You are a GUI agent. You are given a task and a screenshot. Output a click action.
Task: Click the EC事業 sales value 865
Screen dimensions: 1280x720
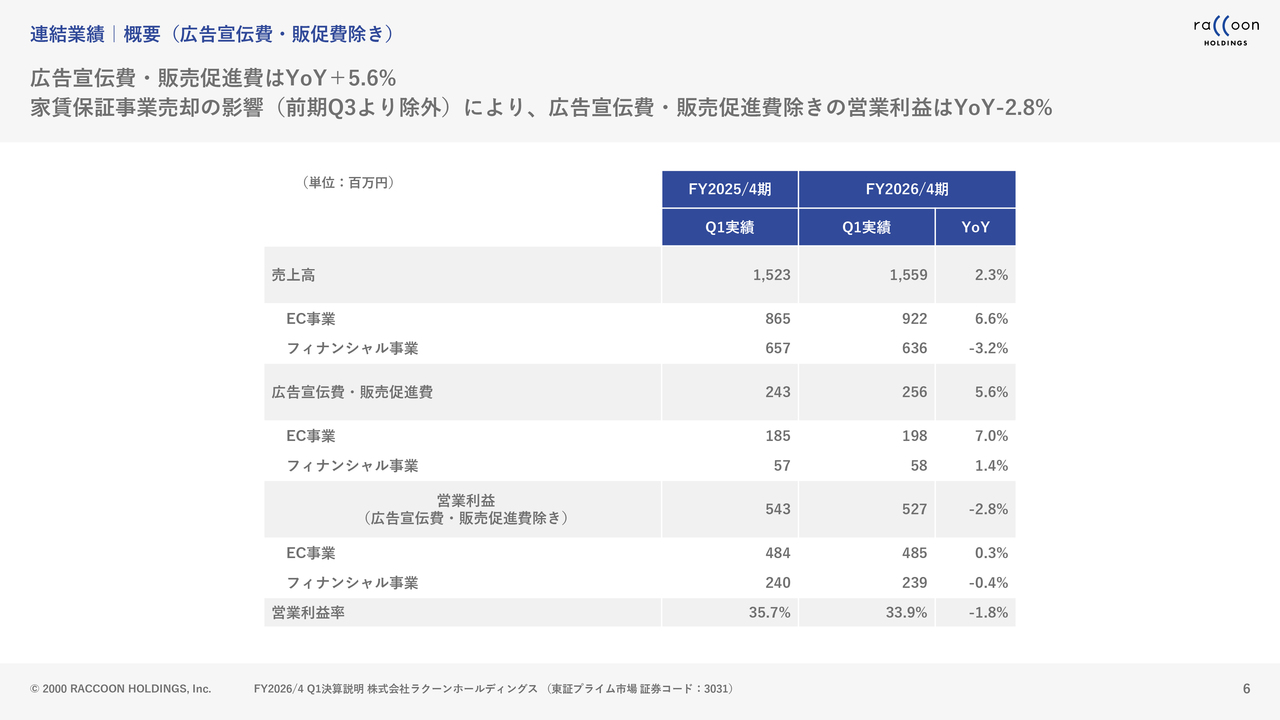tap(778, 319)
